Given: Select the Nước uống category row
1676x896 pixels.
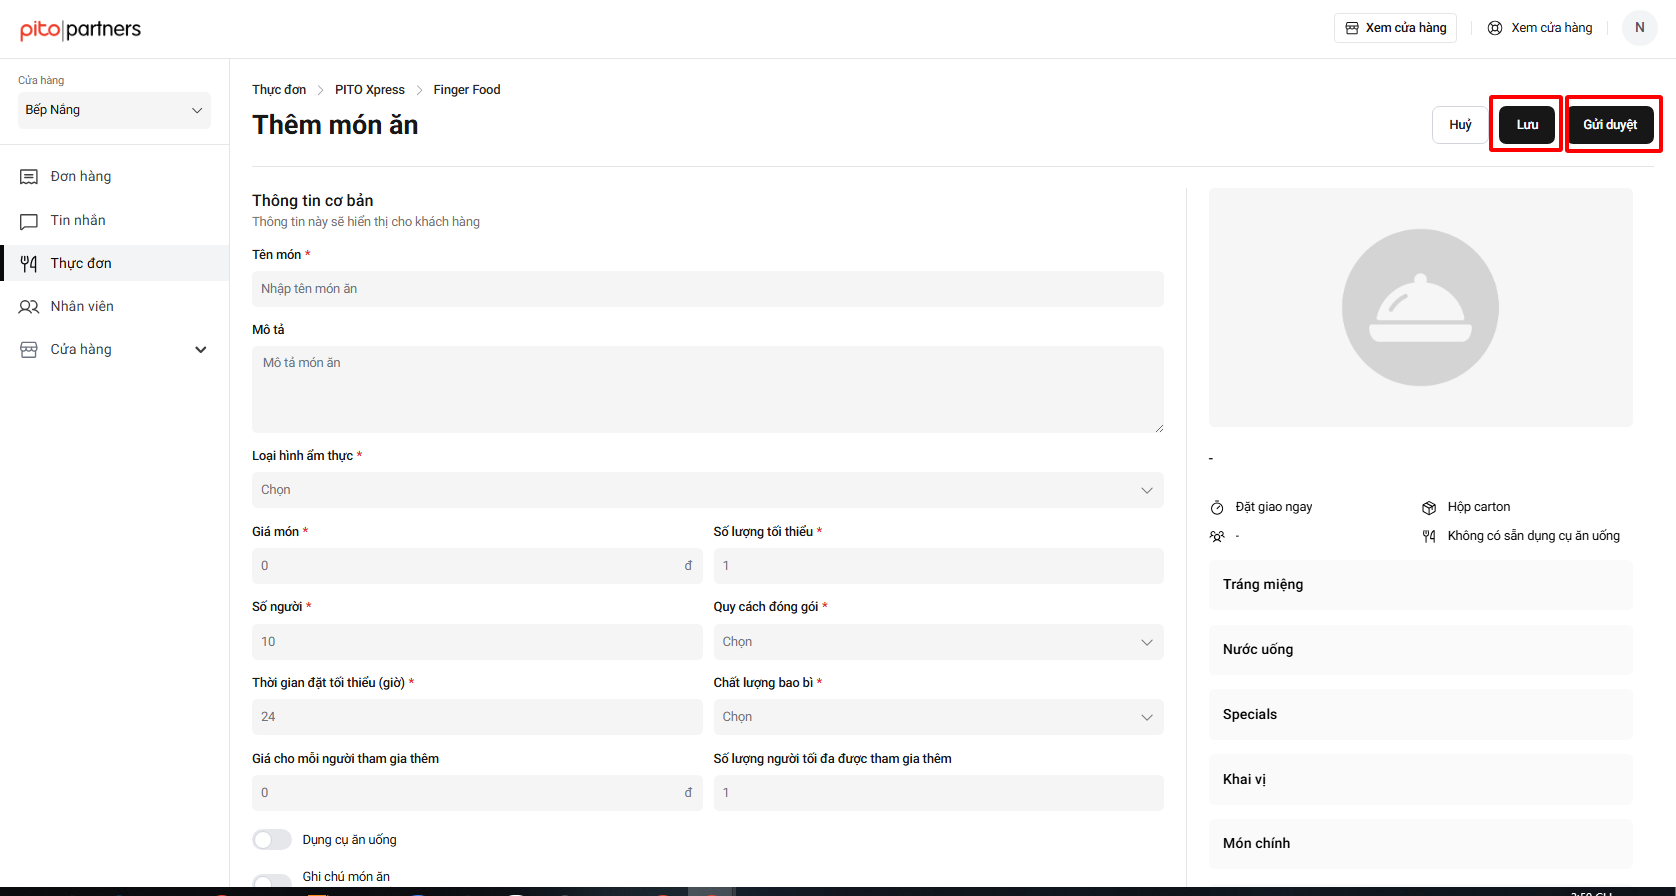Looking at the screenshot, I should [1421, 650].
